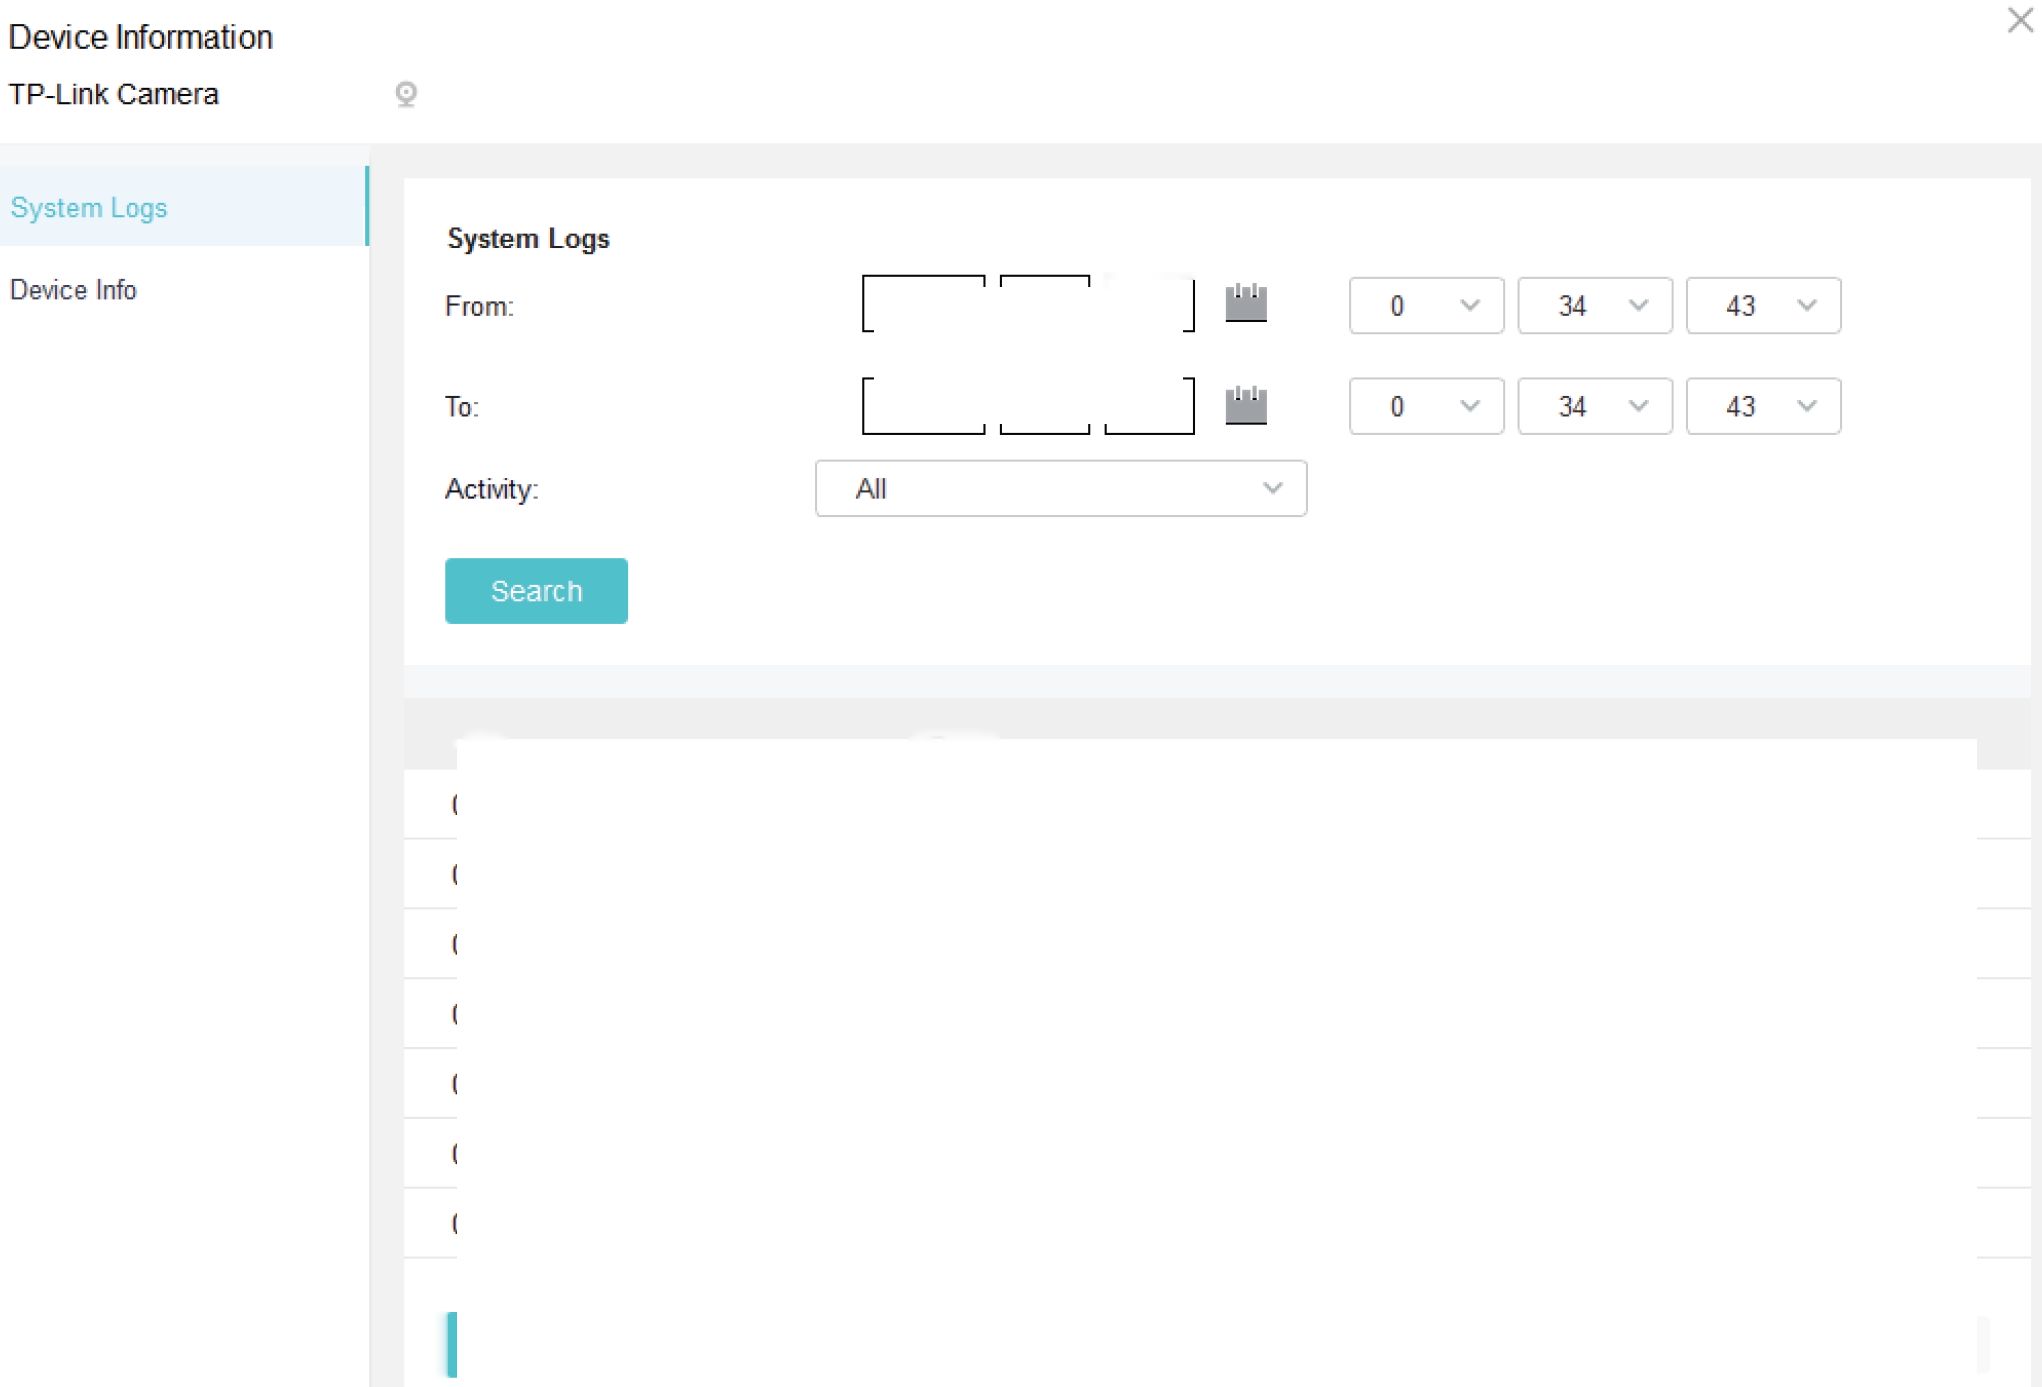
Task: Click the From date month segment
Action: pyautogui.click(x=1044, y=304)
